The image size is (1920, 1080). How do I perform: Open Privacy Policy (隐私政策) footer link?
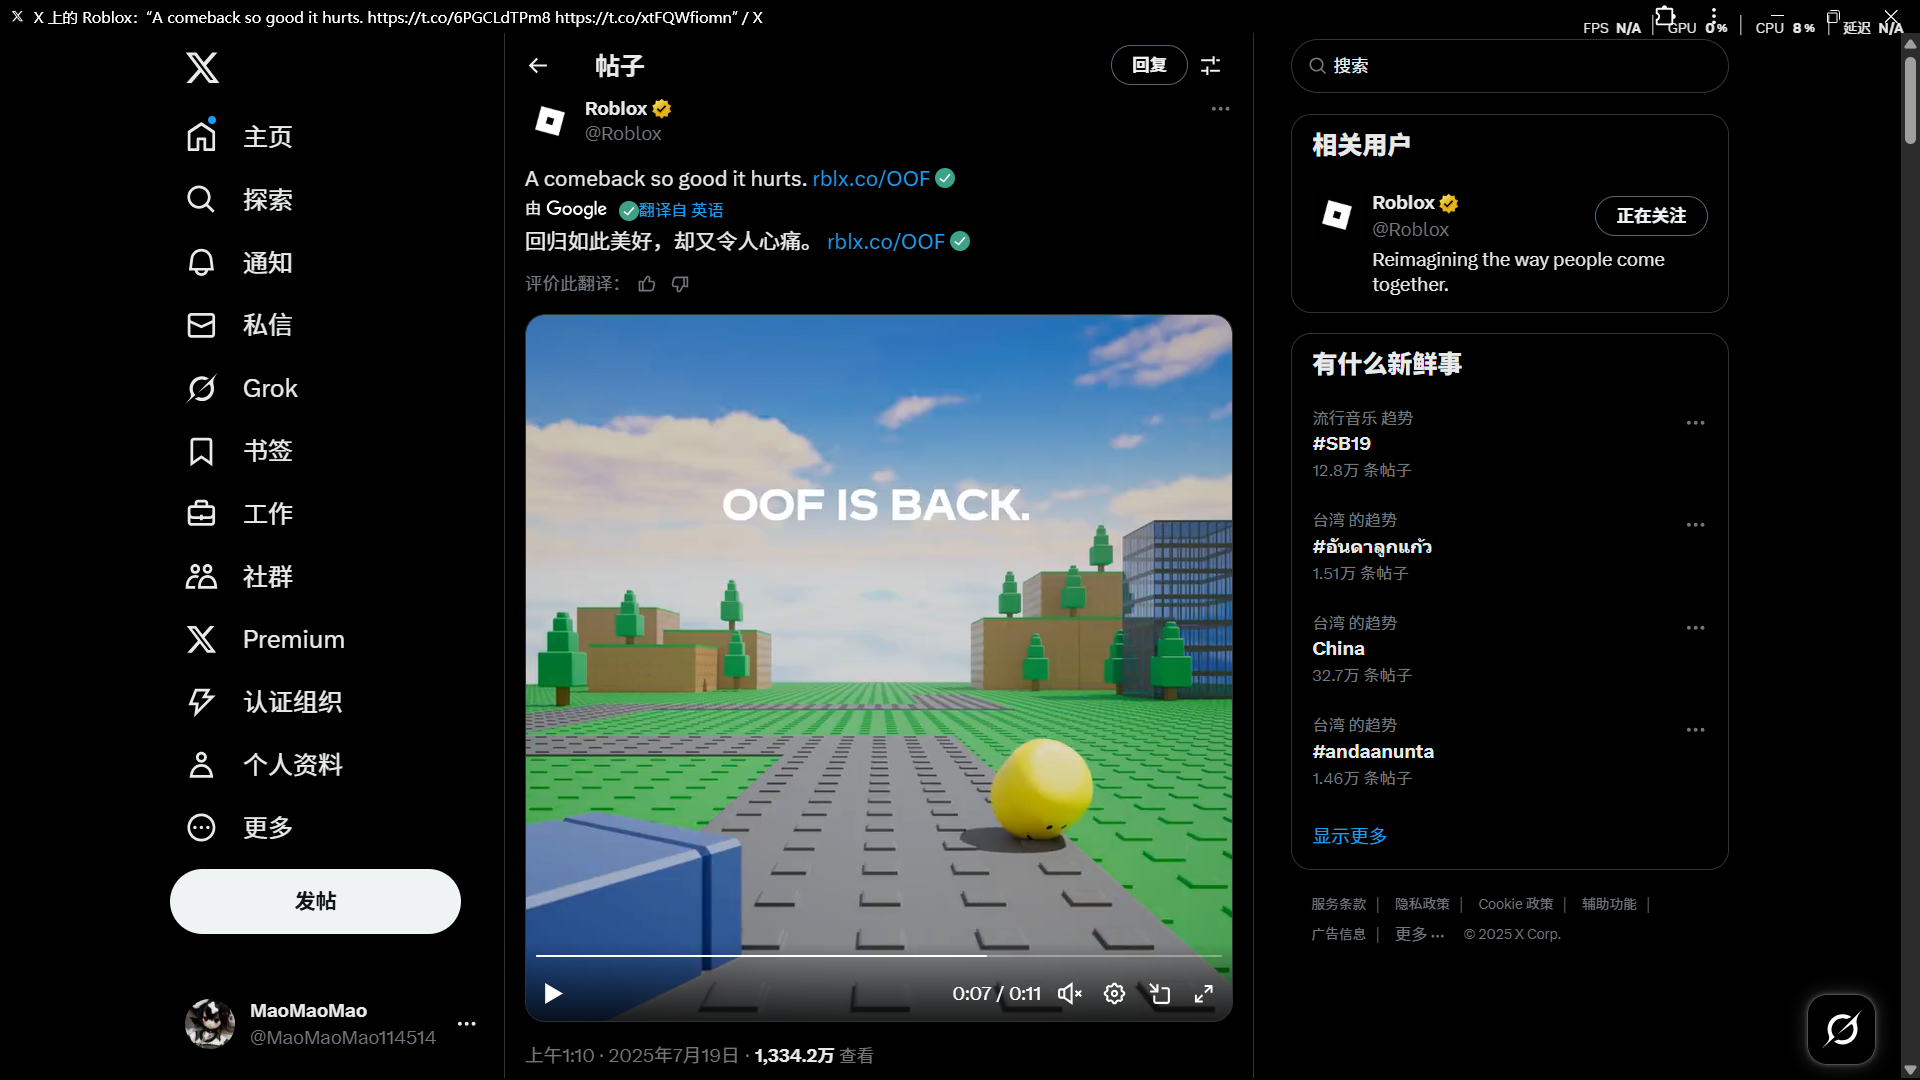[1422, 904]
